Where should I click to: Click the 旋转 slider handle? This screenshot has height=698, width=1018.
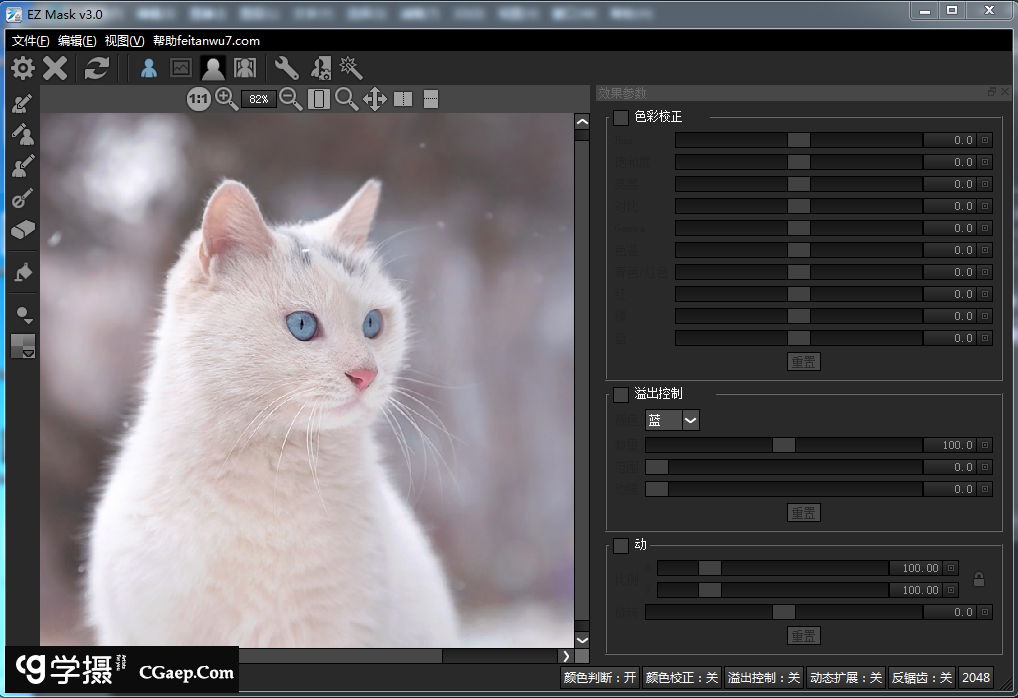[783, 612]
